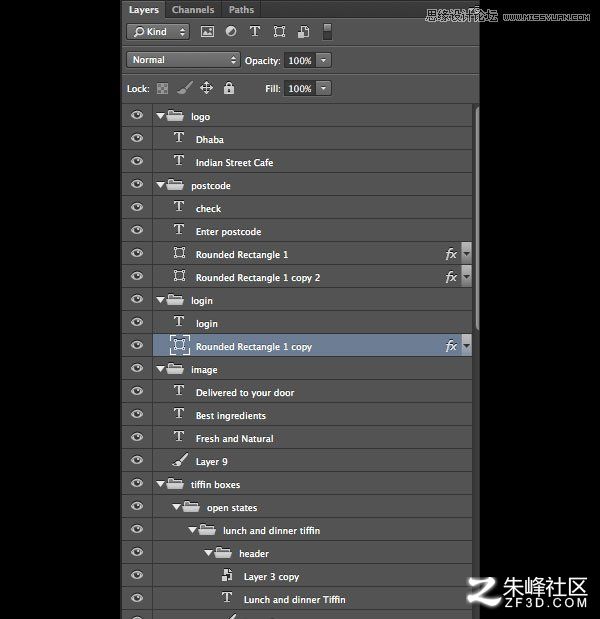Viewport: 600px width, 619px height.
Task: Click the Delivered to your door type icon
Action: 179,390
